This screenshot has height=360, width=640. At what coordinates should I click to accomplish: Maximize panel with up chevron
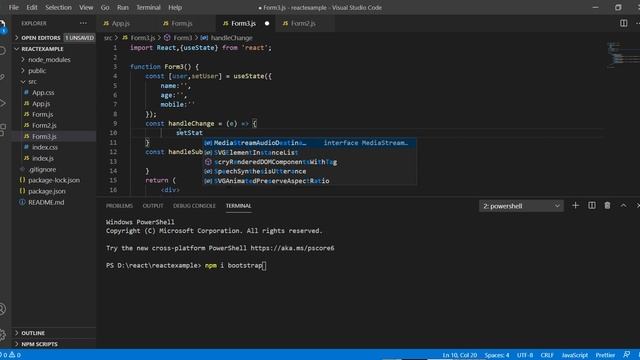click(x=623, y=206)
